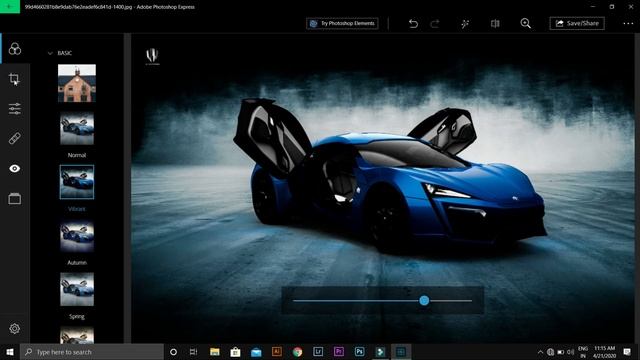Apply the Vibrant look thumbnail
640x360 pixels.
click(x=77, y=182)
